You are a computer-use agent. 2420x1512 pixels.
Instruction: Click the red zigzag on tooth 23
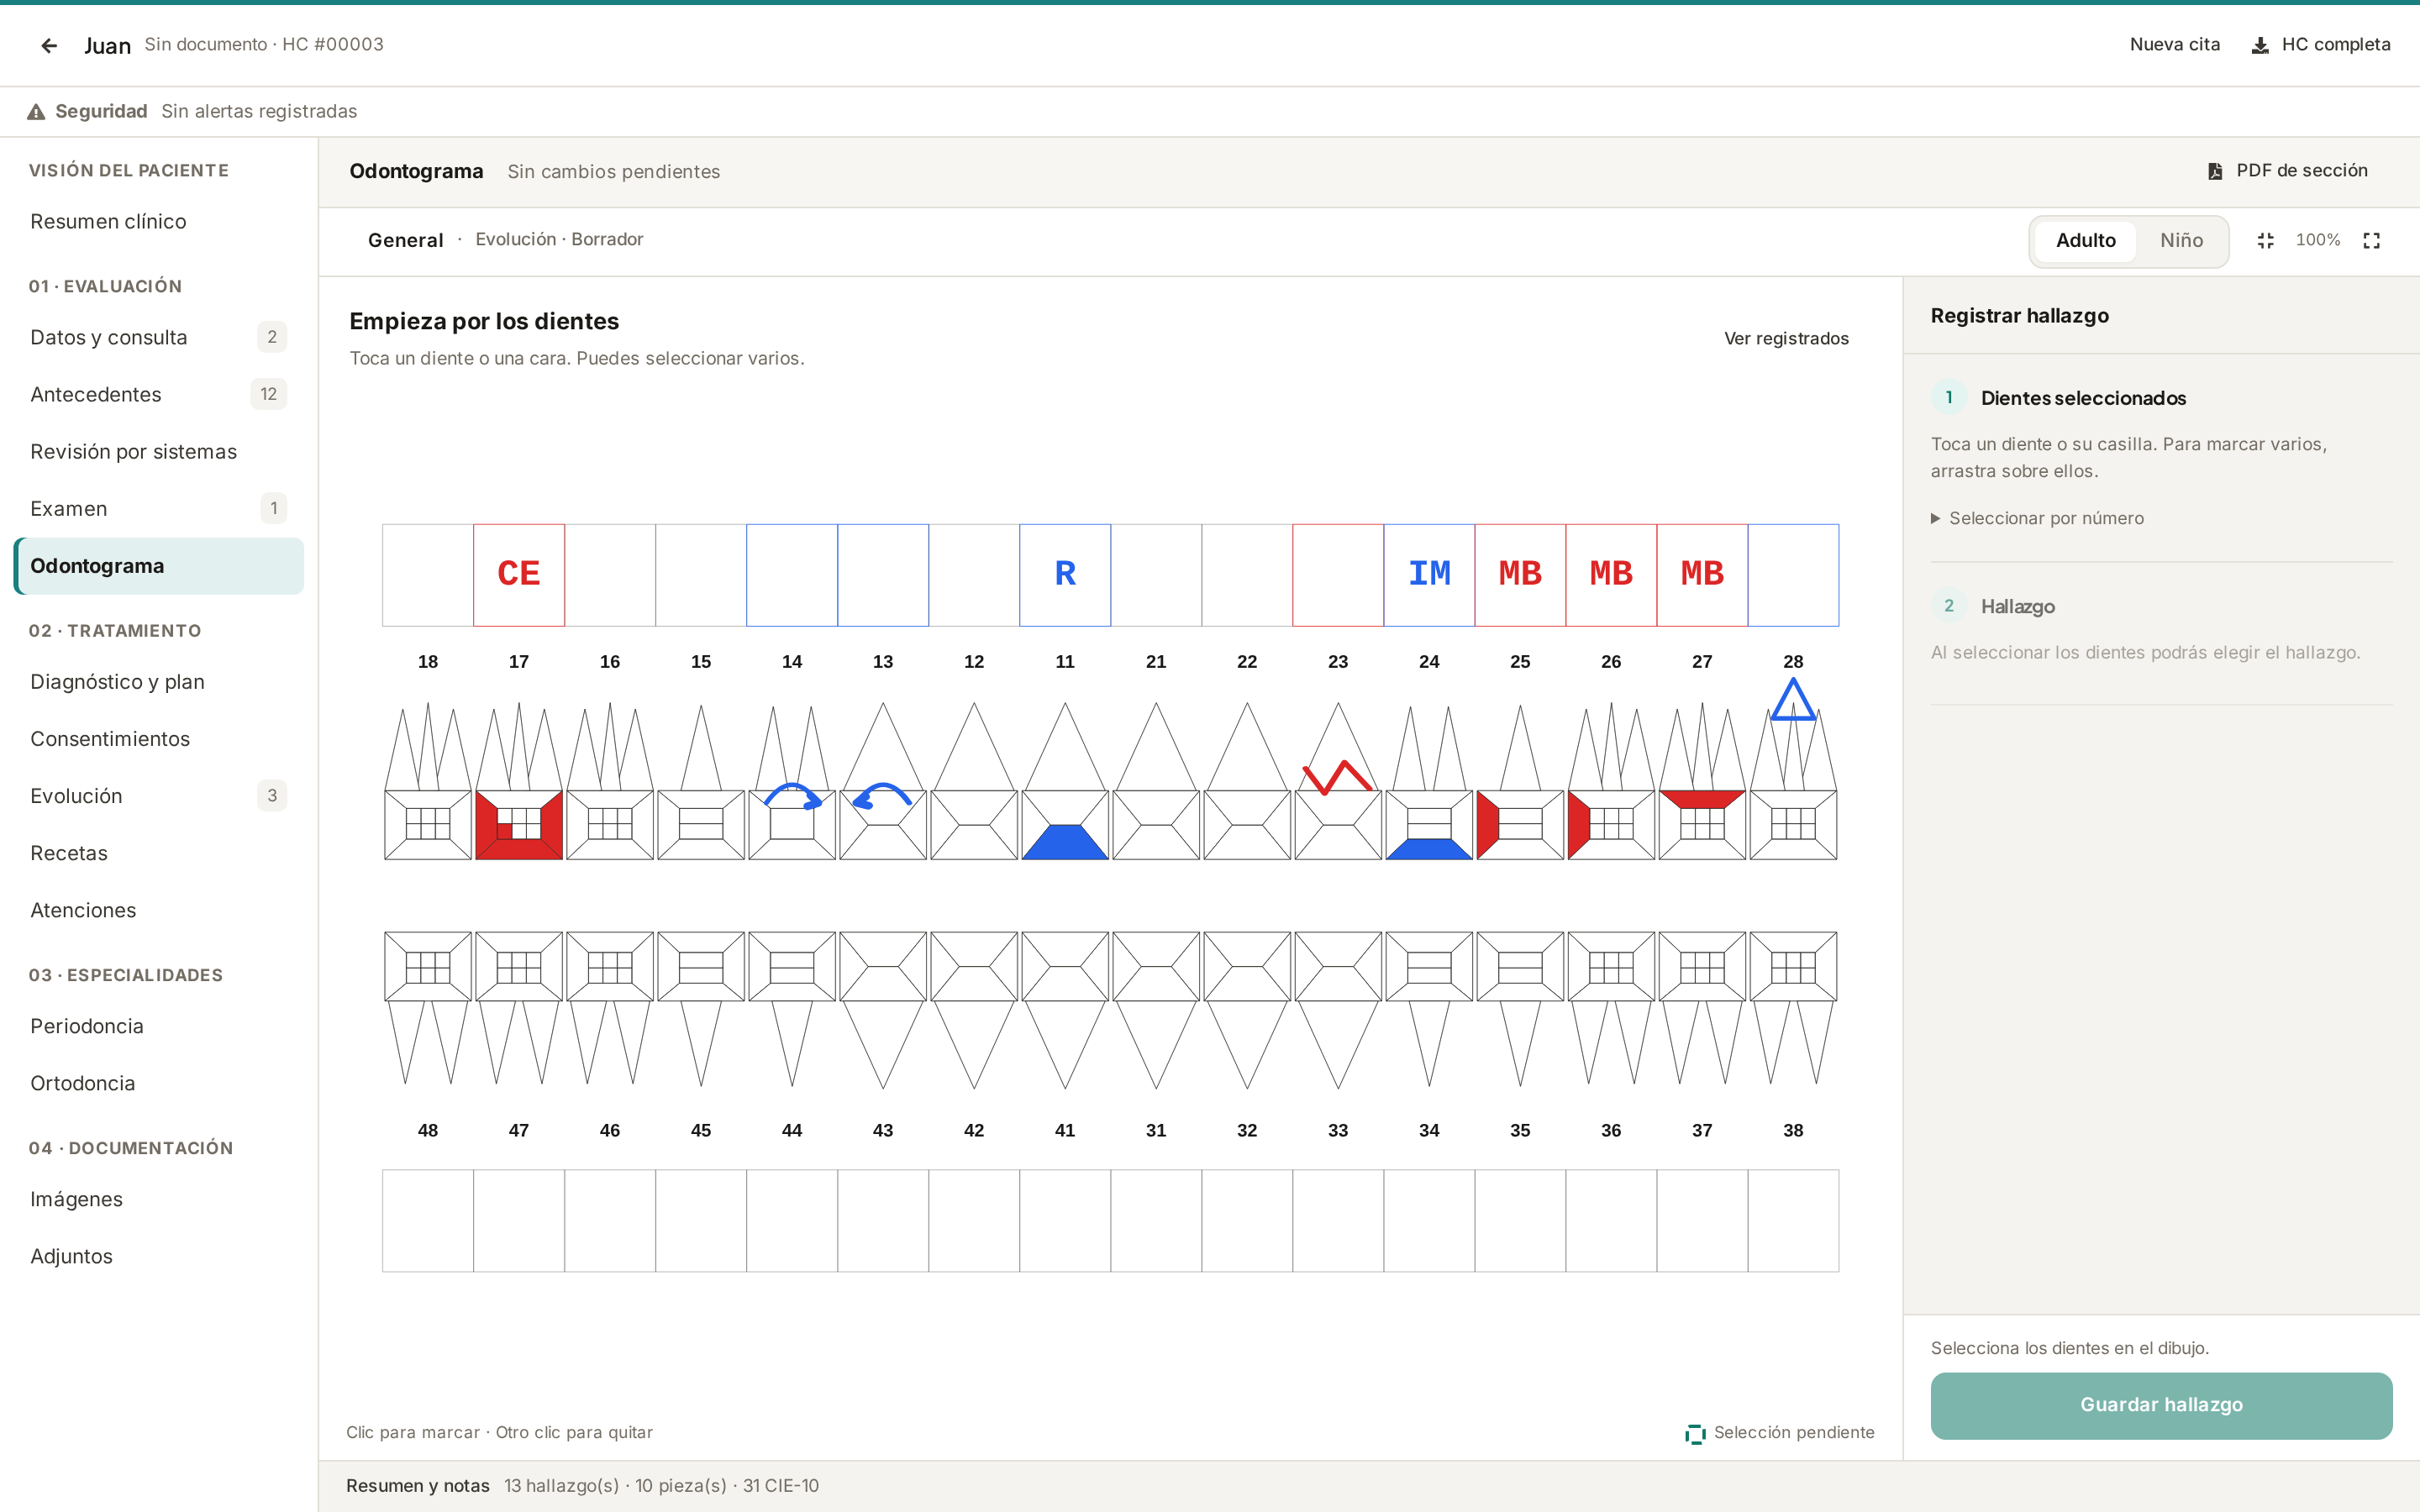click(1337, 777)
